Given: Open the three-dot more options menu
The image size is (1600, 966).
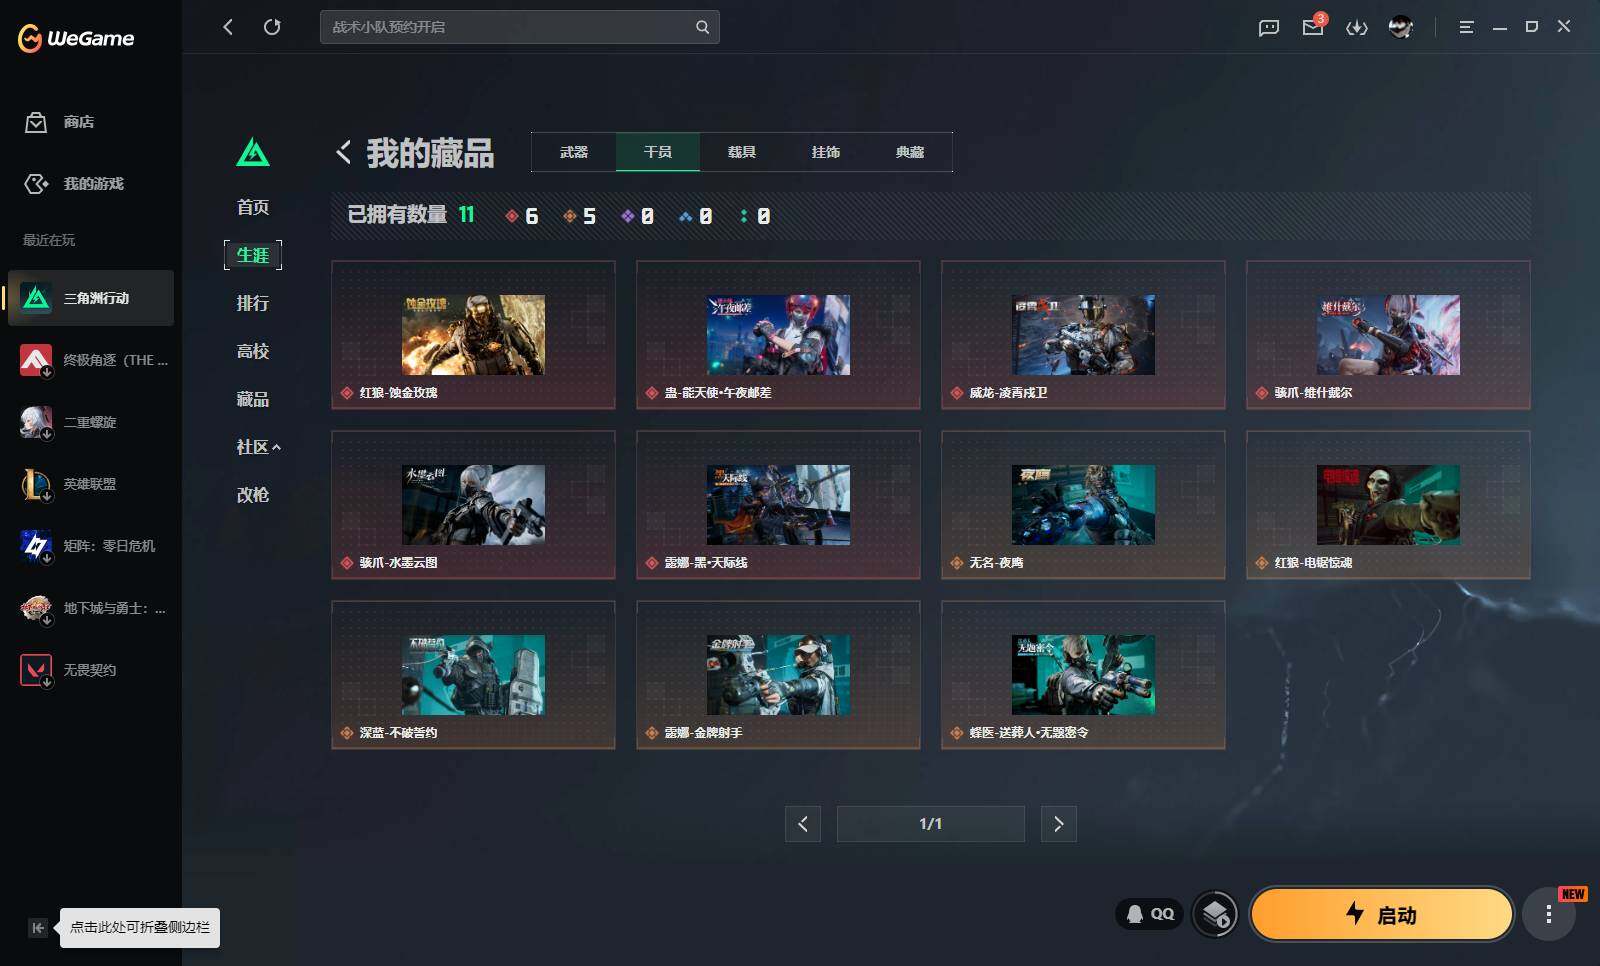Looking at the screenshot, I should click(x=1548, y=914).
